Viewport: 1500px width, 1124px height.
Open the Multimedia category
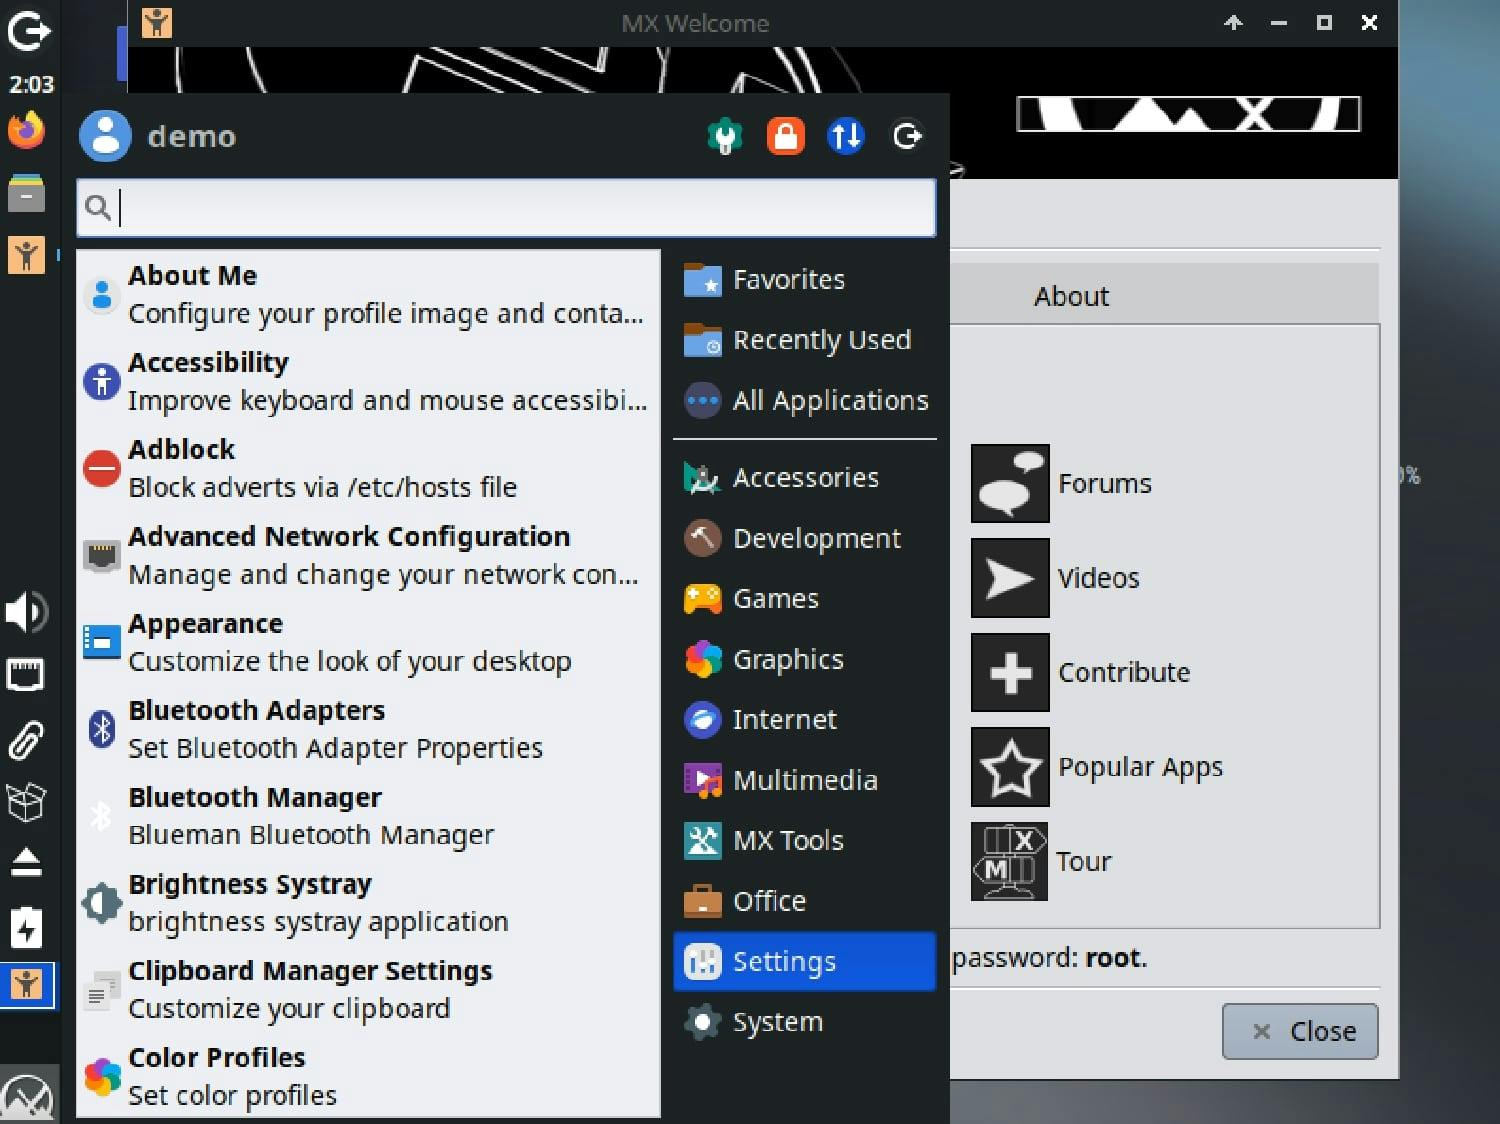coord(805,780)
